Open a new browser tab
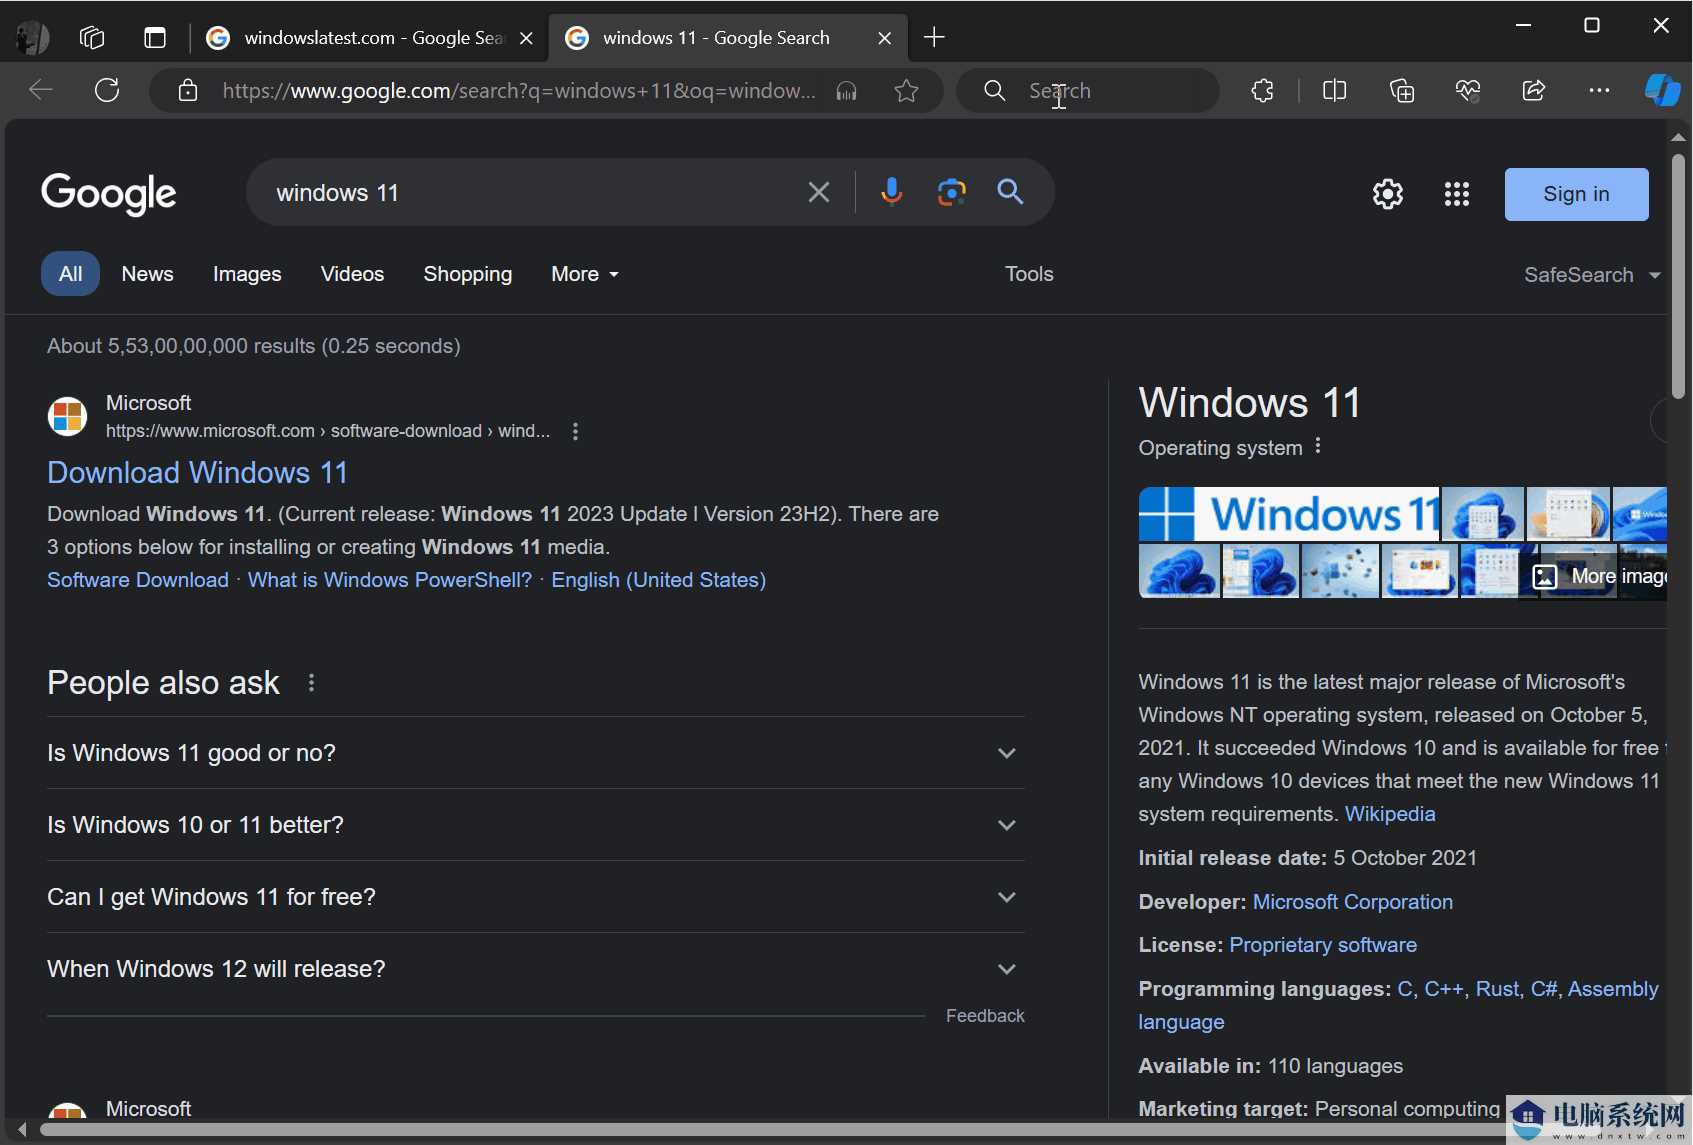This screenshot has height=1145, width=1693. (x=934, y=38)
